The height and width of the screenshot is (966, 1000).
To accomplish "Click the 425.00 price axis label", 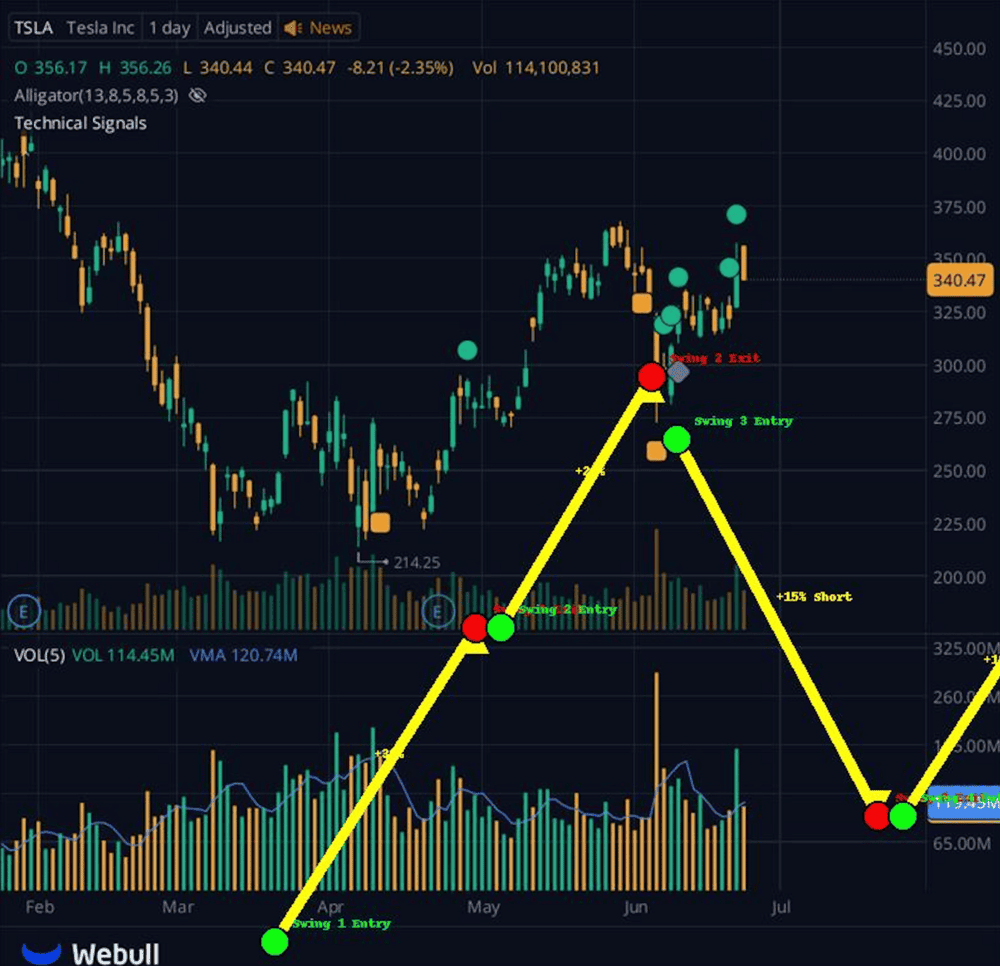I will pos(959,101).
